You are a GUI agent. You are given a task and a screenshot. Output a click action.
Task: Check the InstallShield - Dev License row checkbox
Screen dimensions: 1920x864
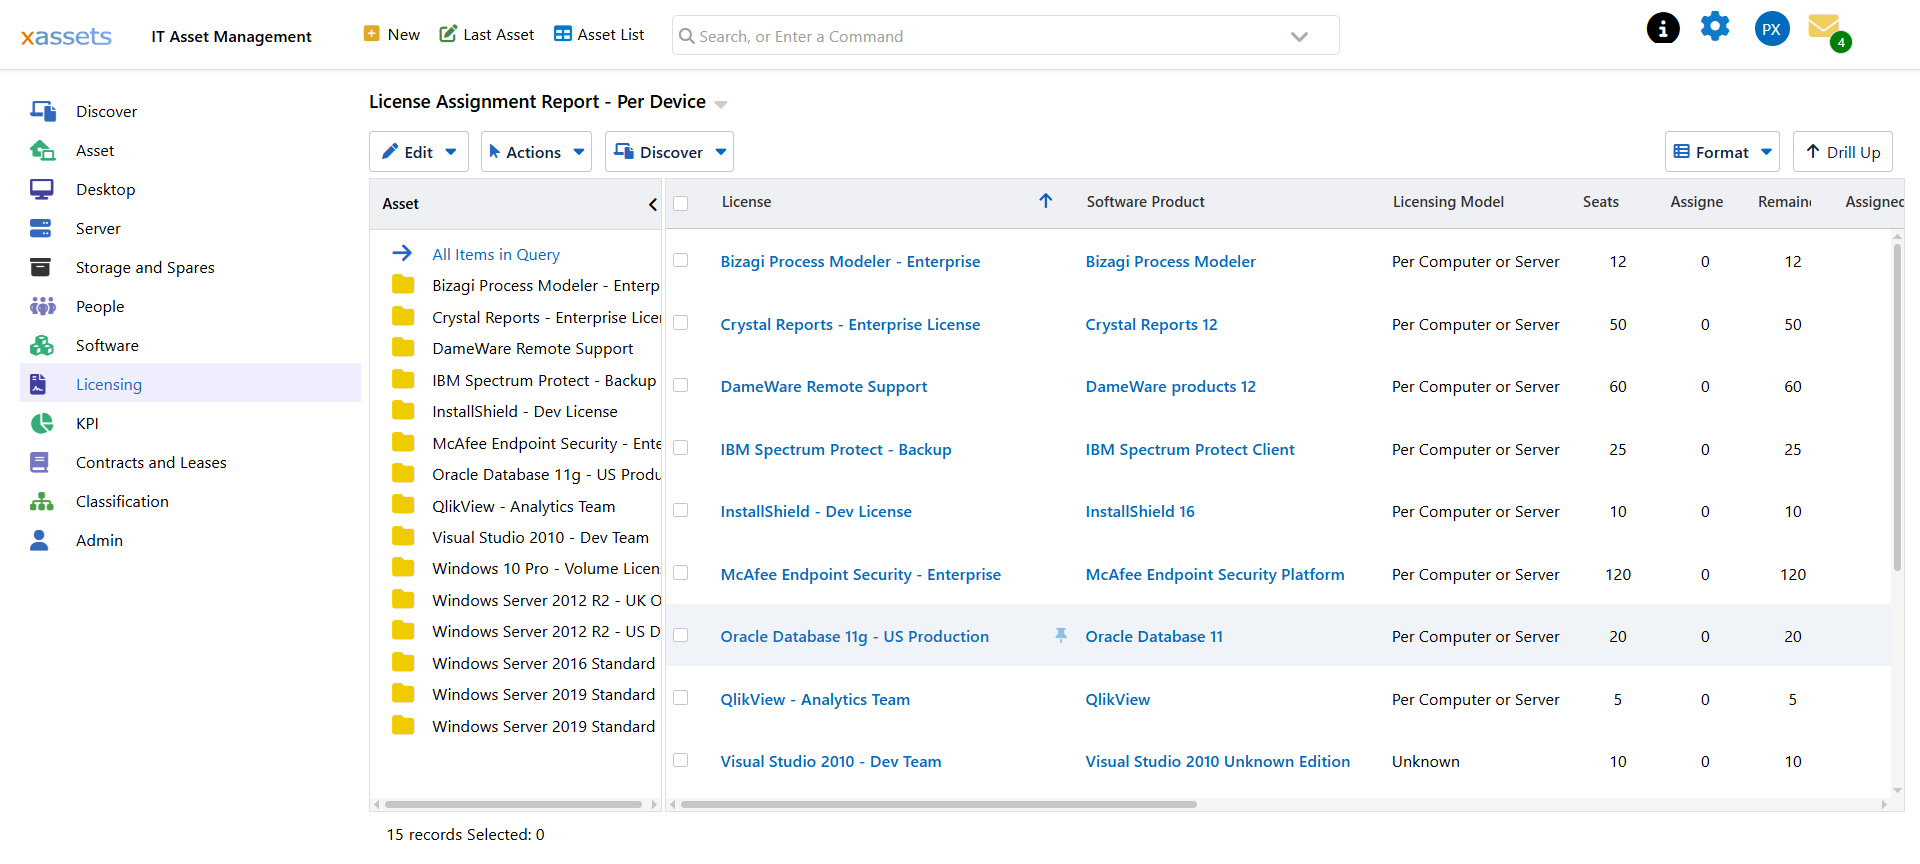[681, 510]
